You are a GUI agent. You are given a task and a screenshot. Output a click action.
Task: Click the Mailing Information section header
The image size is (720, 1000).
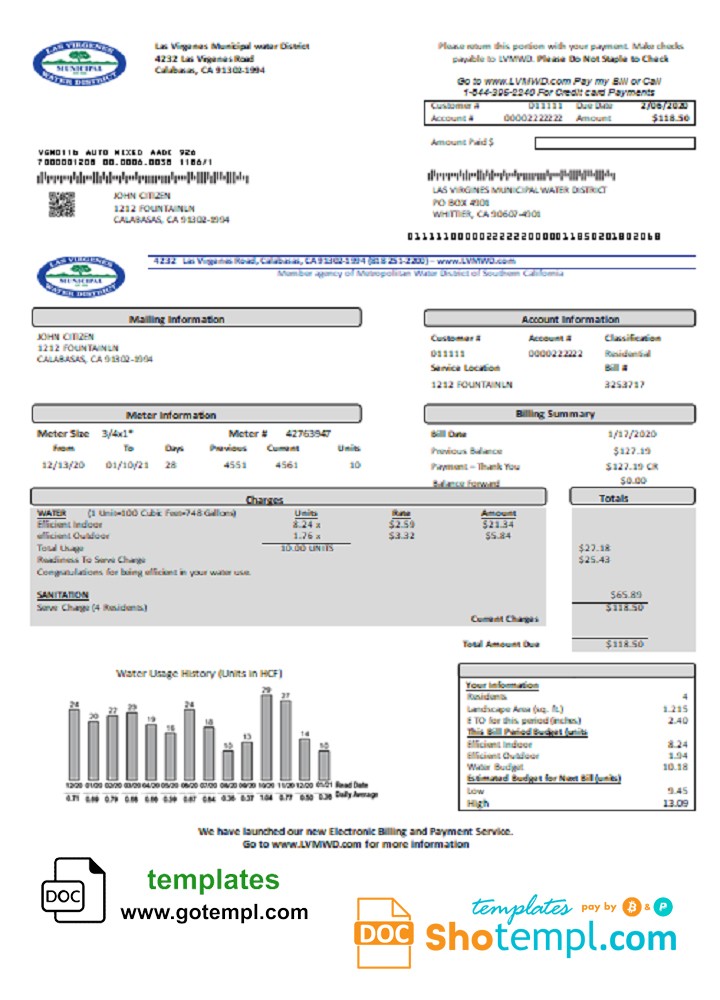196,318
